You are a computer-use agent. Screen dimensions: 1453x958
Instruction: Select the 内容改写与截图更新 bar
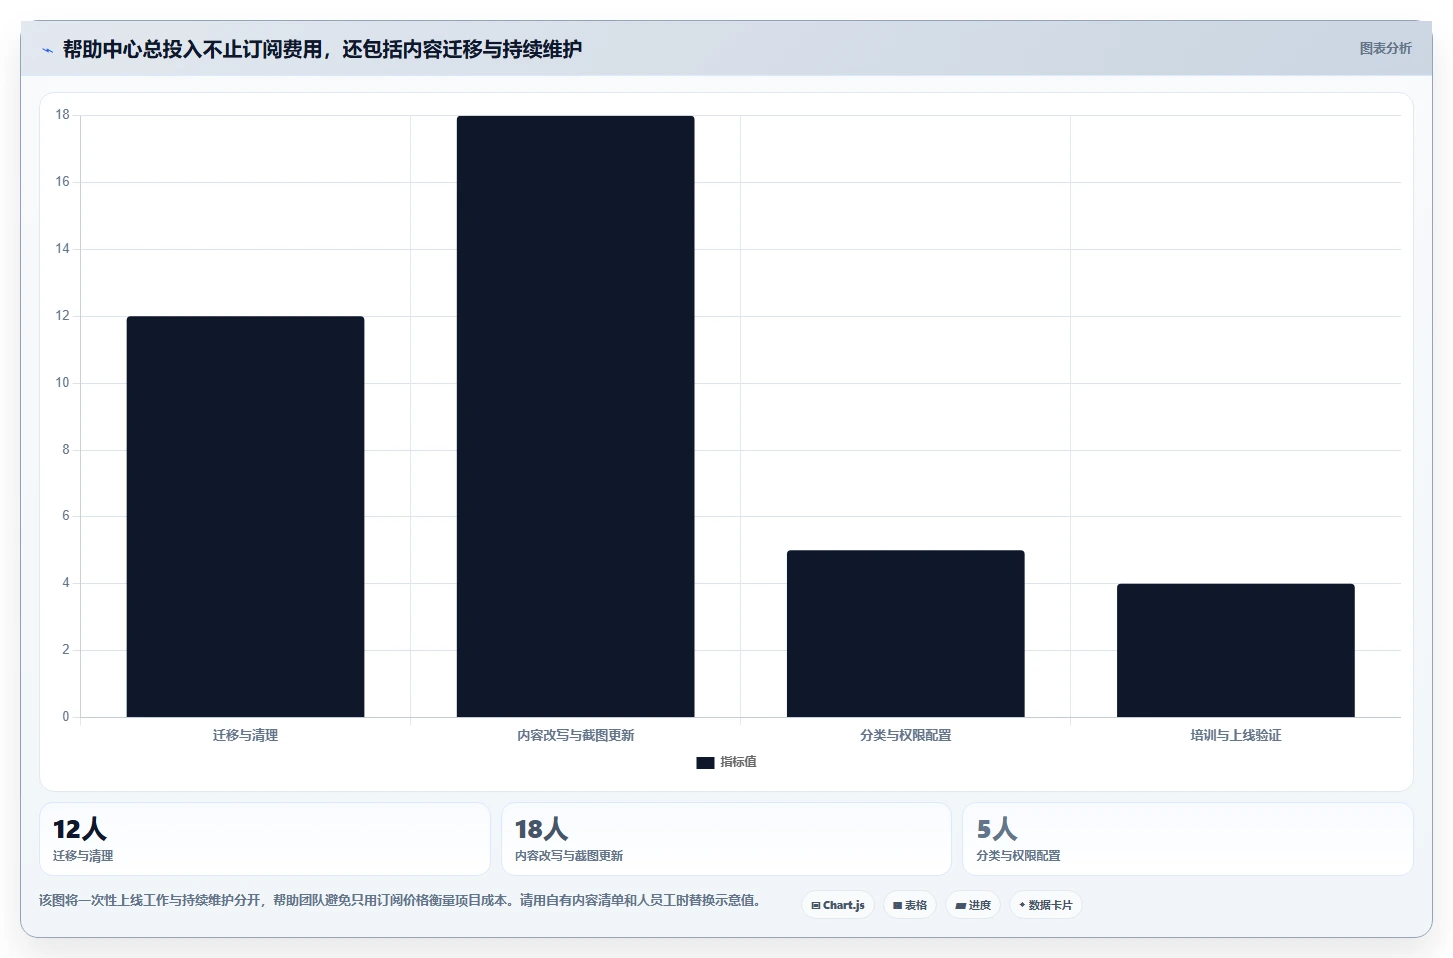575,416
